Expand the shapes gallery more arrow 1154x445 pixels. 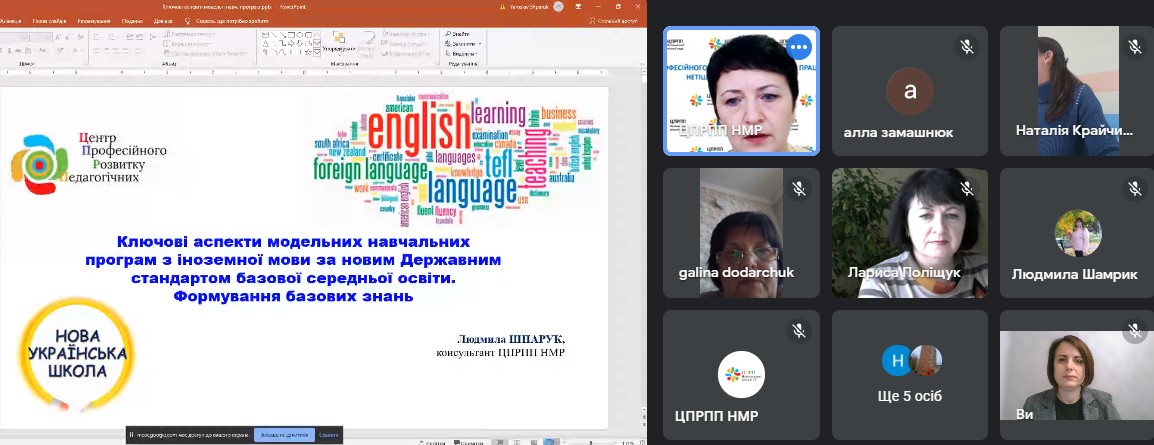[316, 53]
